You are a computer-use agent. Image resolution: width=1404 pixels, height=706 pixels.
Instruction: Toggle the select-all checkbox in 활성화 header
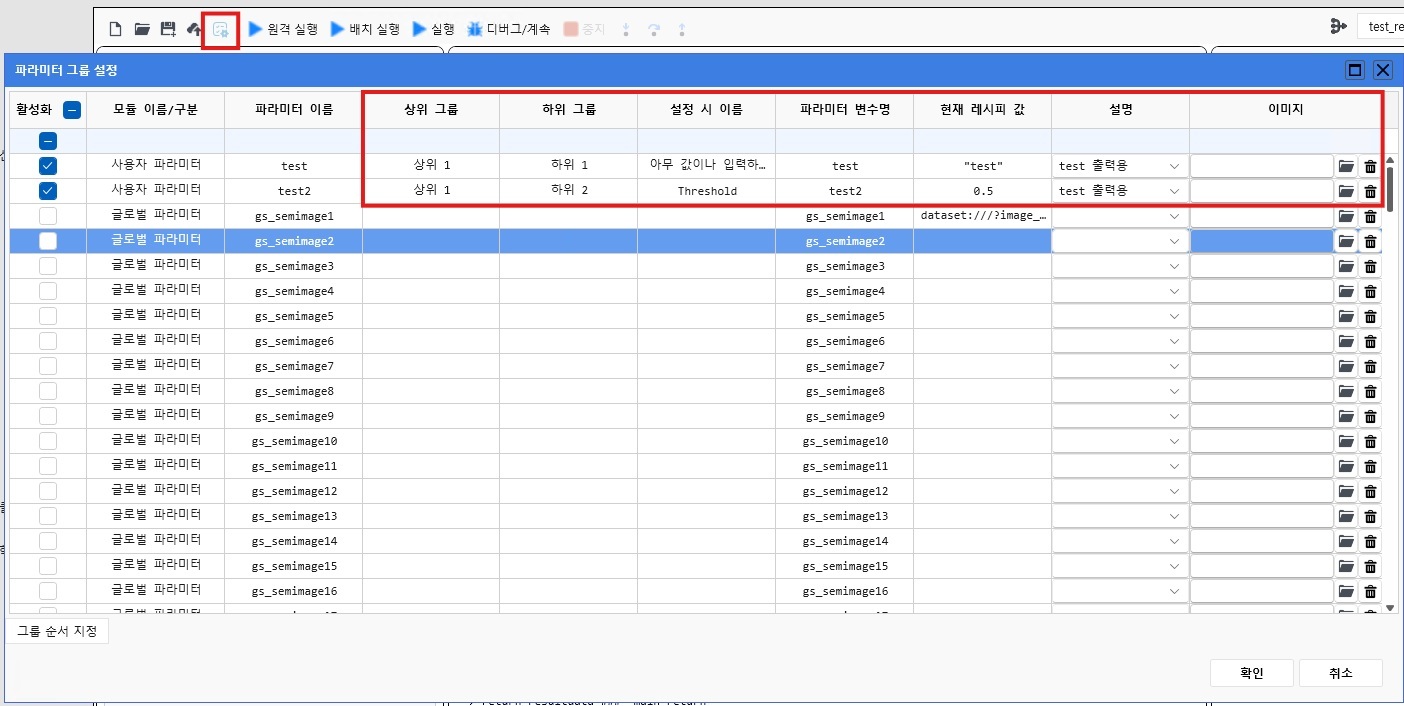coord(70,110)
